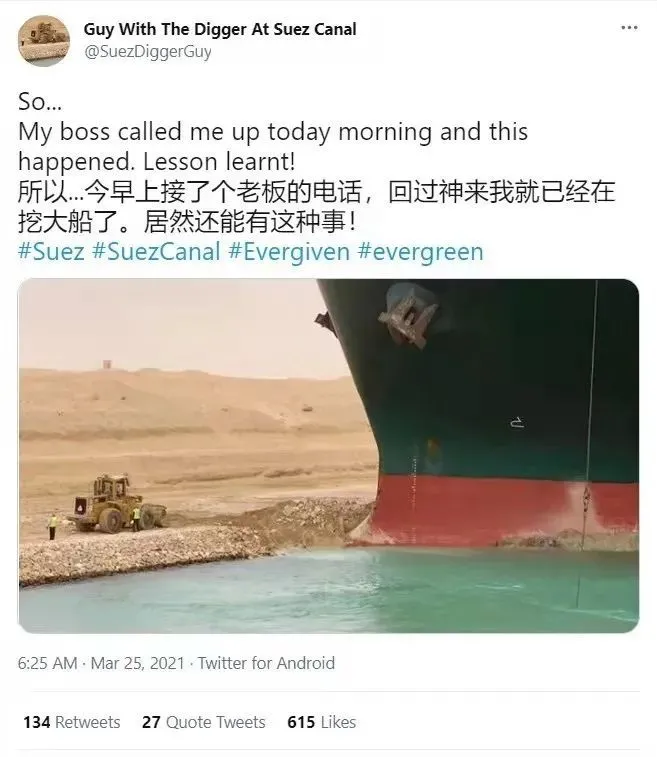View the 615 Likes list
657x757 pixels.
click(322, 722)
